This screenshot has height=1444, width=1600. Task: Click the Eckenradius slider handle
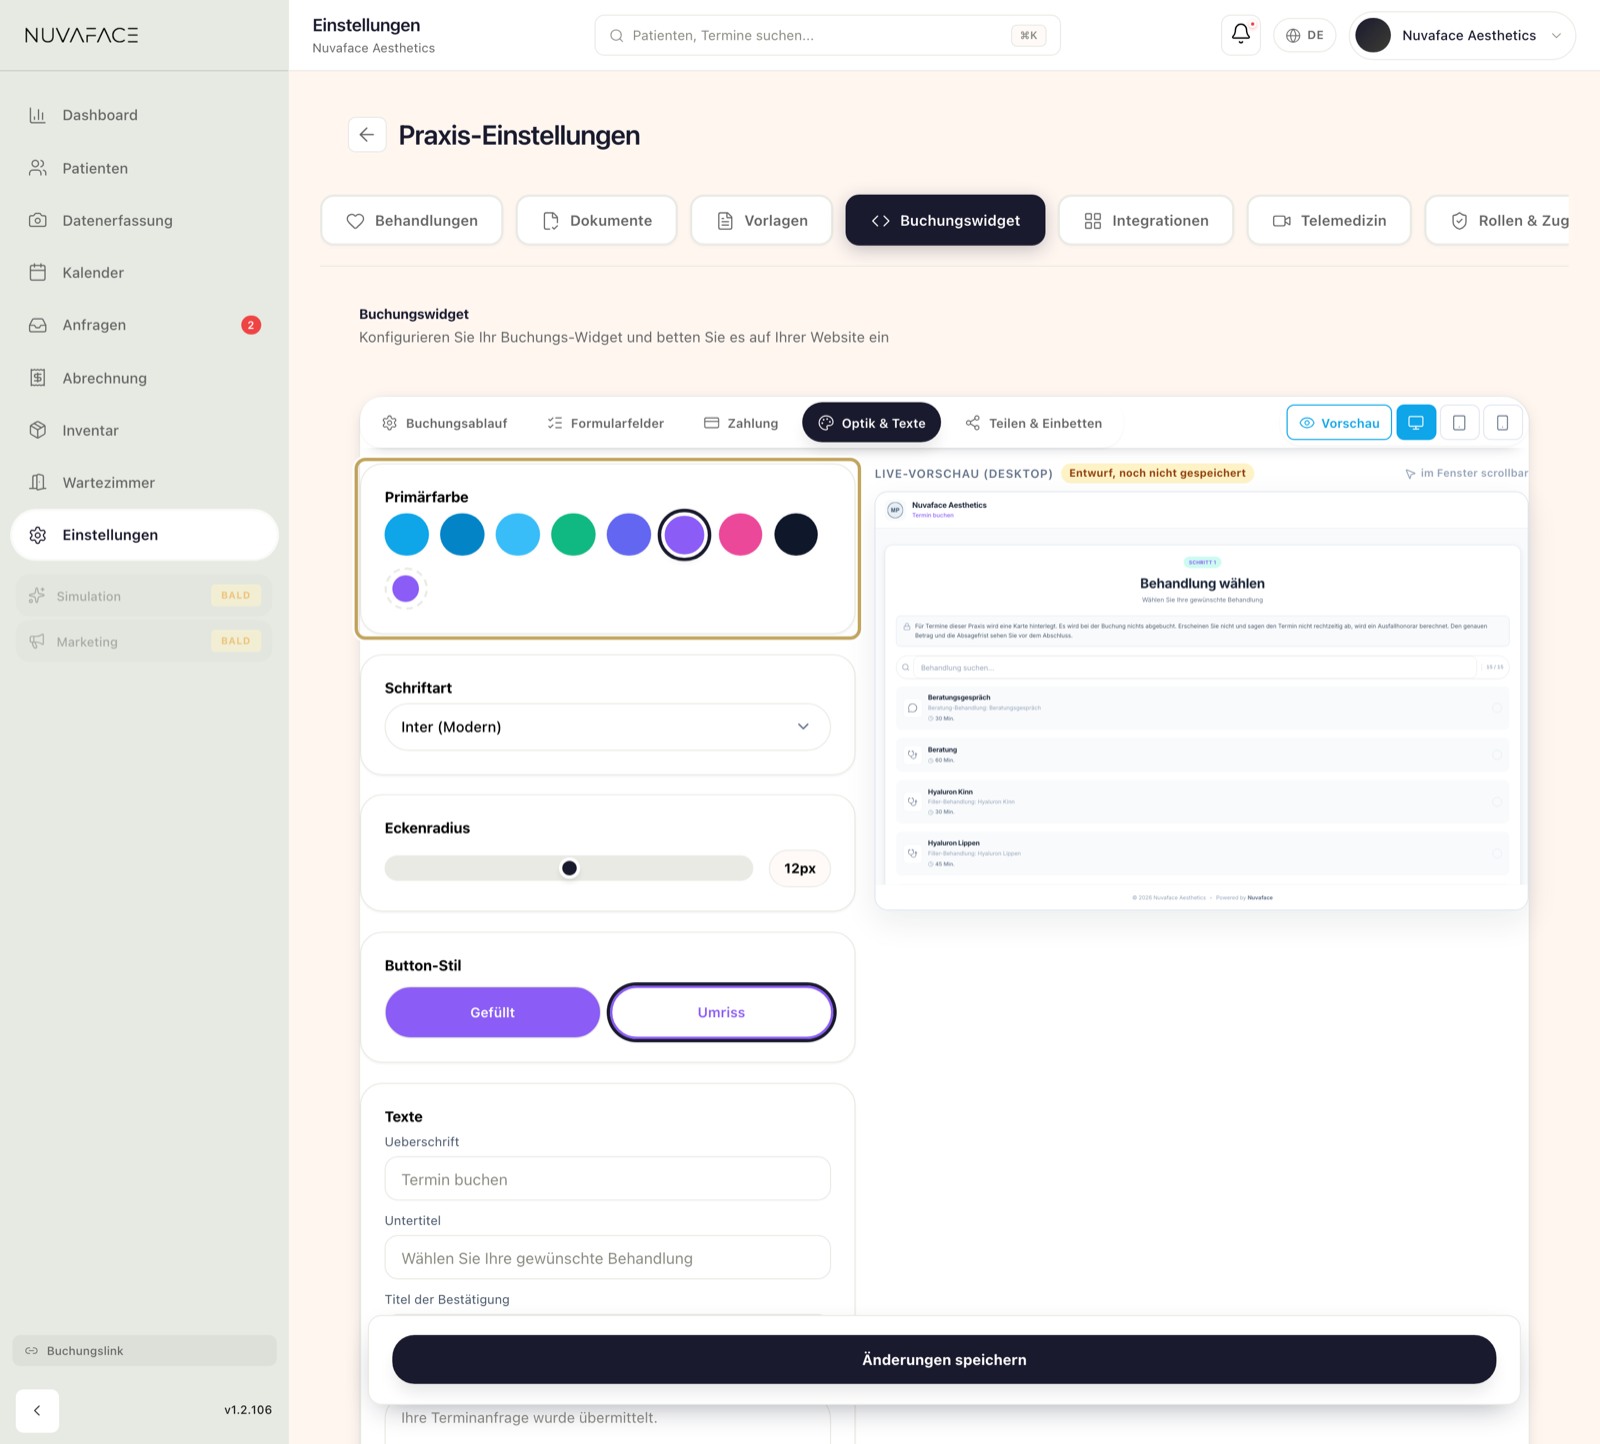(569, 868)
